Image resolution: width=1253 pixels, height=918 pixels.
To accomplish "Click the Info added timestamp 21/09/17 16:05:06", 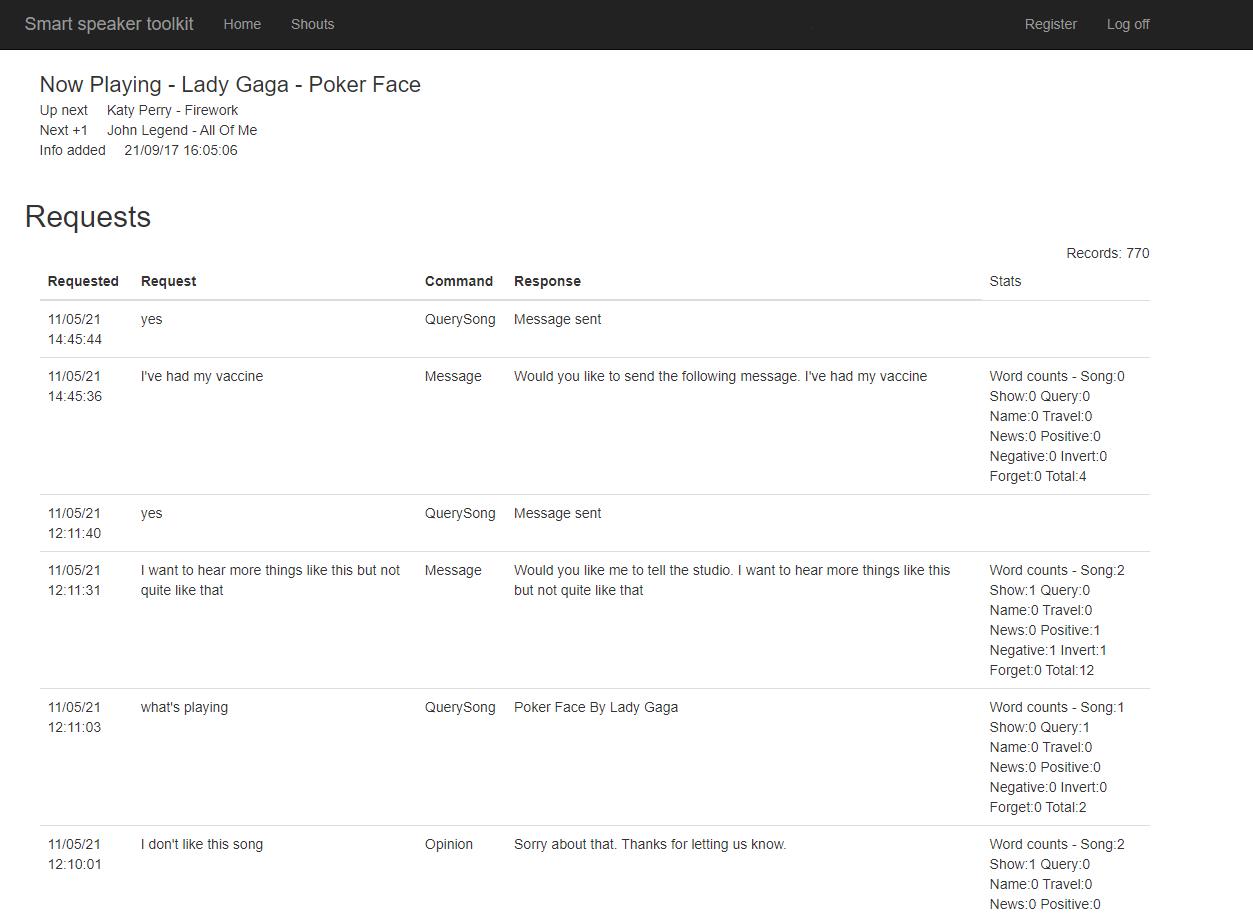I will click(181, 150).
